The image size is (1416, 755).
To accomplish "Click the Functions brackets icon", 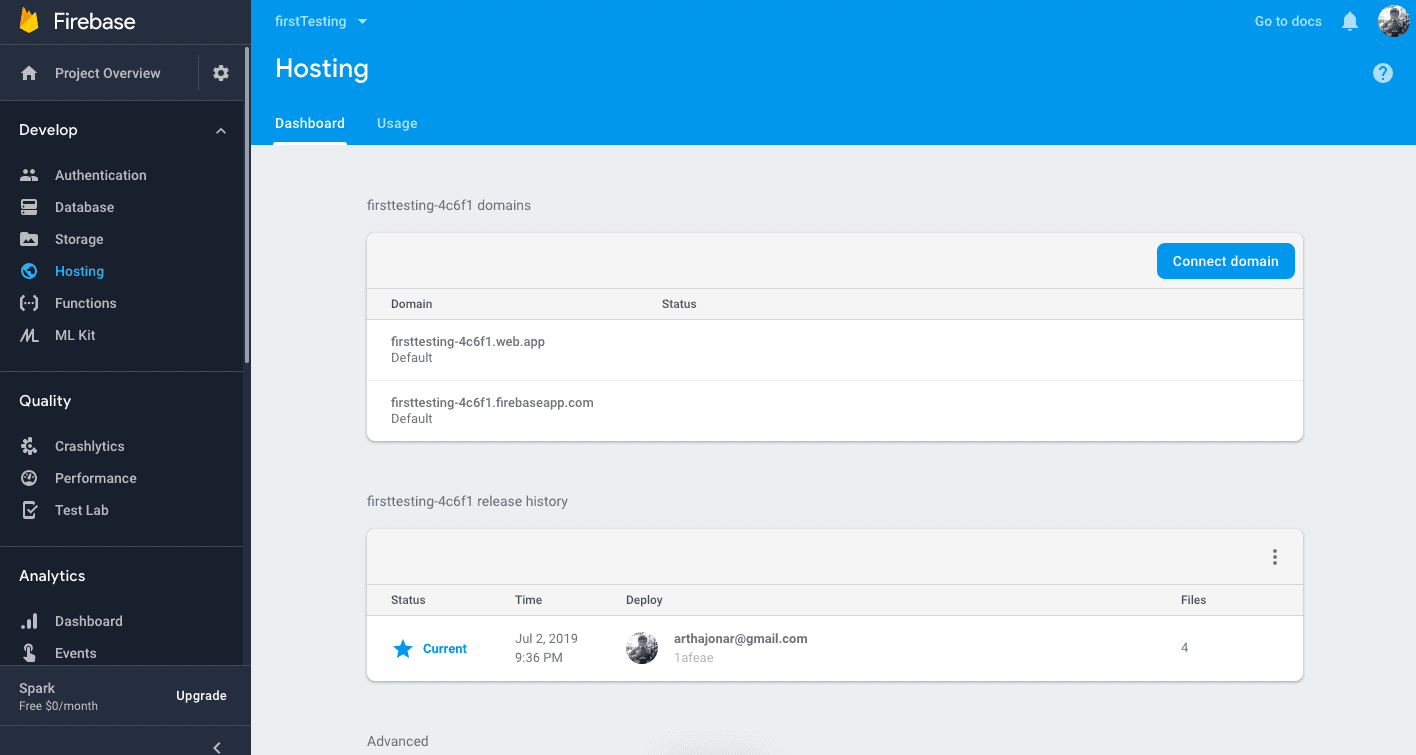I will click(29, 303).
